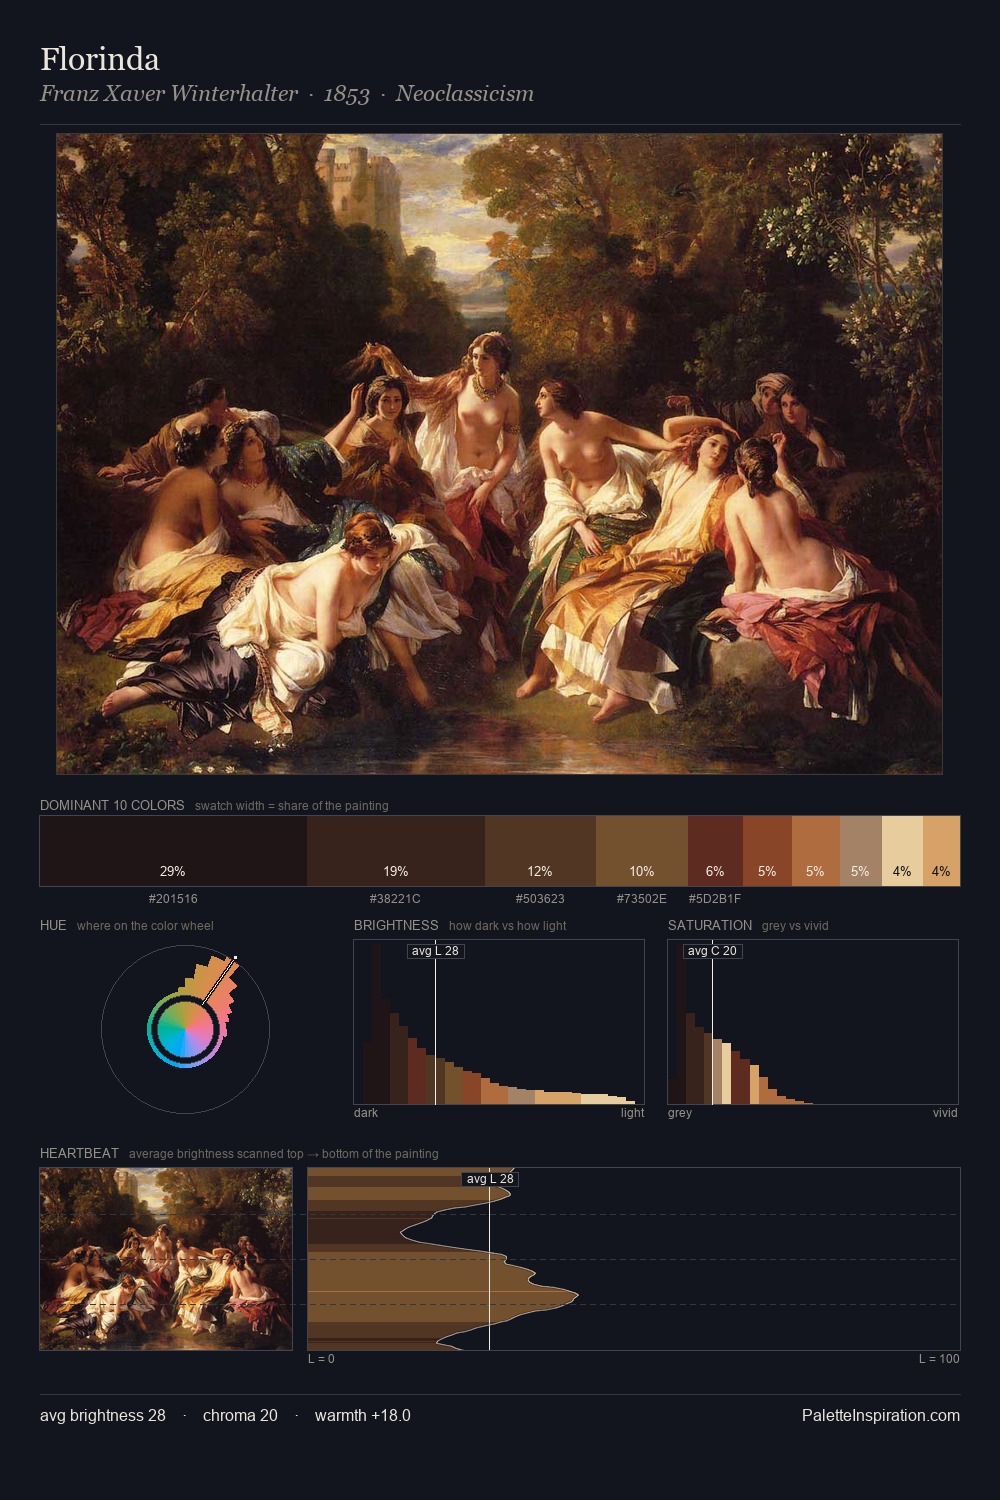
Task: Click hex code #201516
Action: [x=173, y=899]
